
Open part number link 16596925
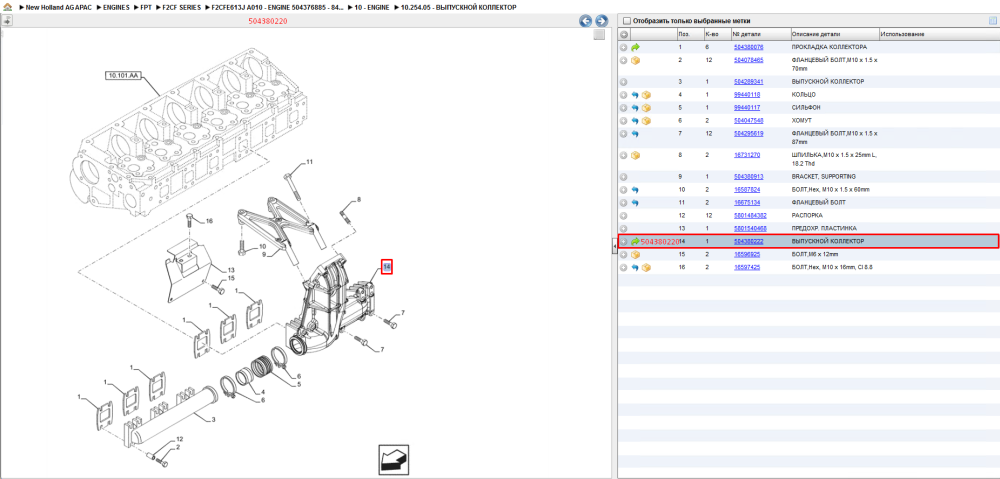coord(747,254)
